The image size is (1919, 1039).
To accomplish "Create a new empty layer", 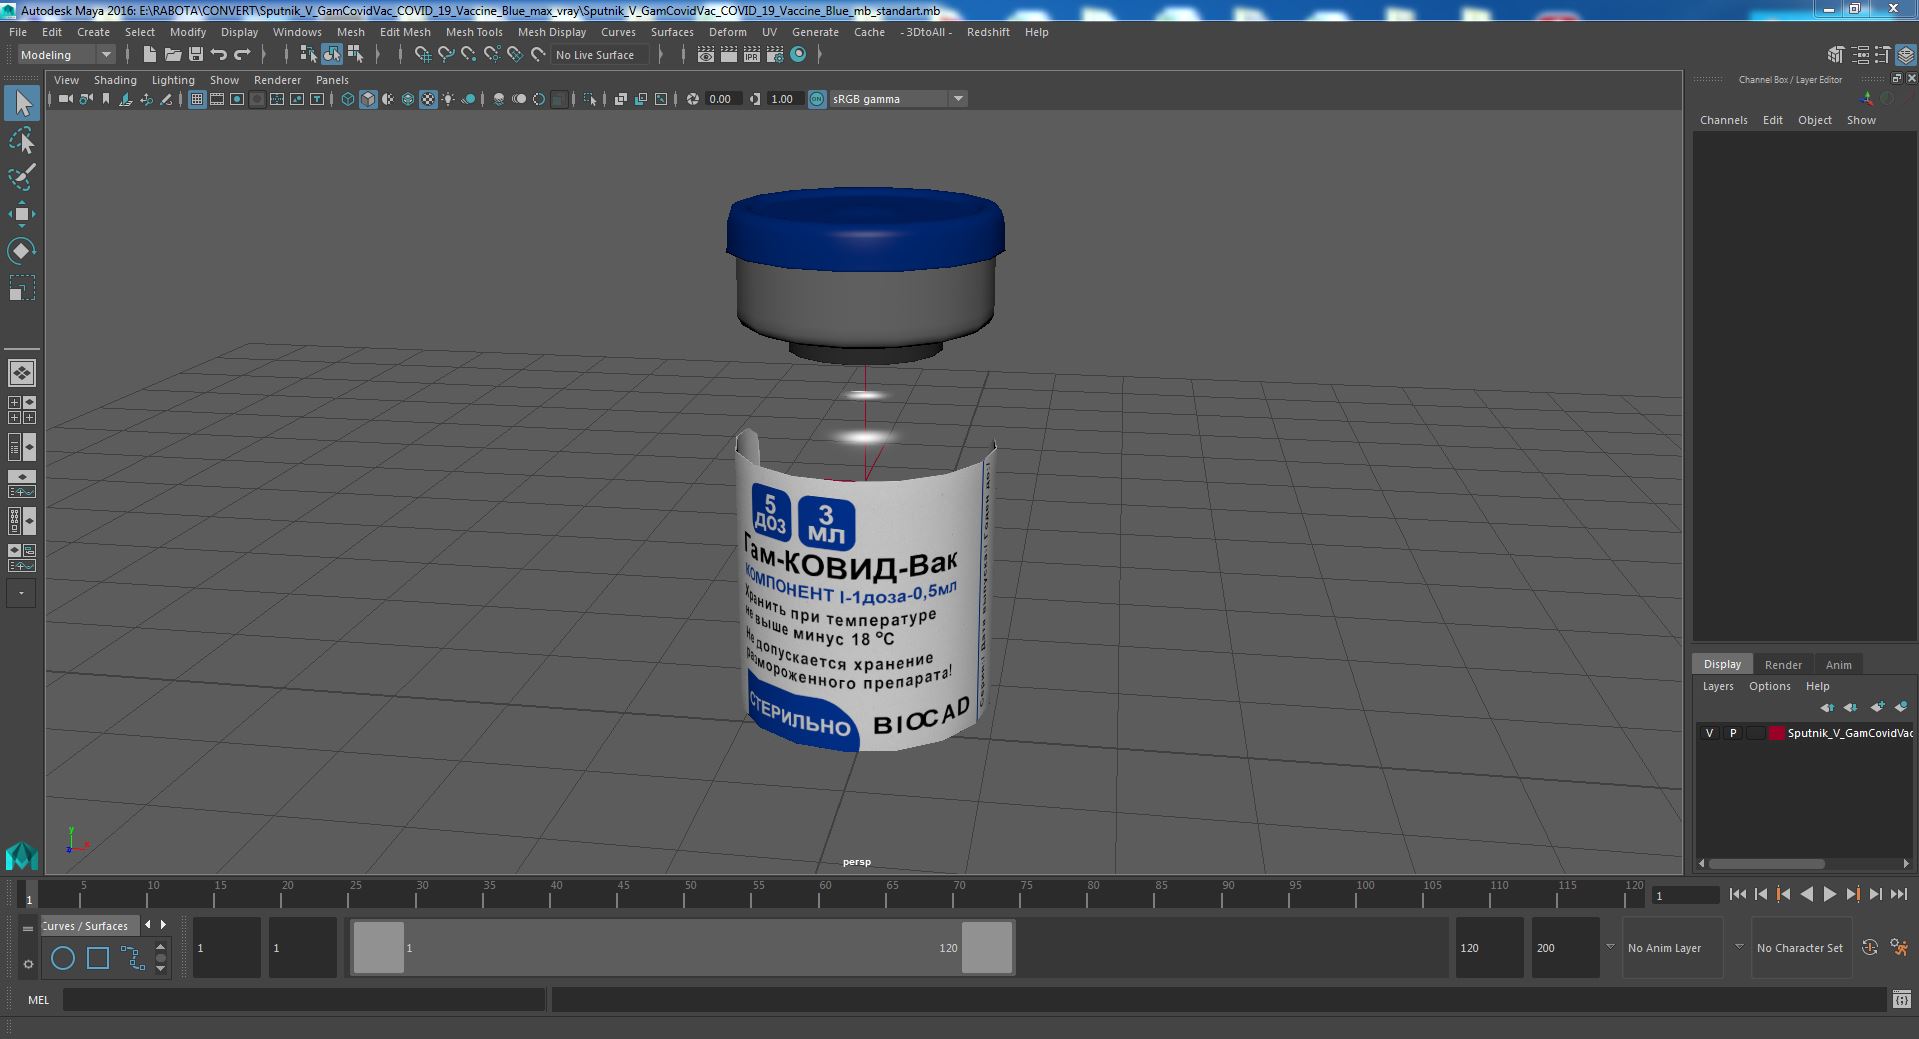I will point(1877,707).
